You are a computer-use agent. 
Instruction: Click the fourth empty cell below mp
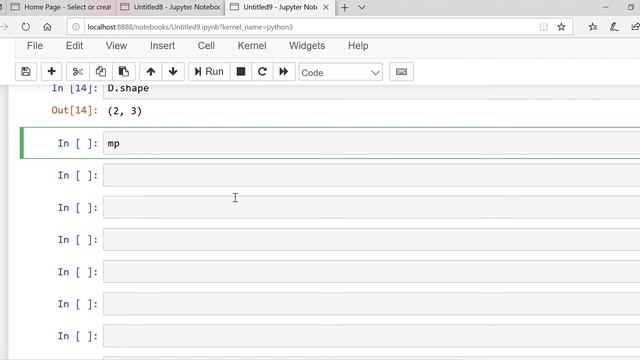coord(371,272)
